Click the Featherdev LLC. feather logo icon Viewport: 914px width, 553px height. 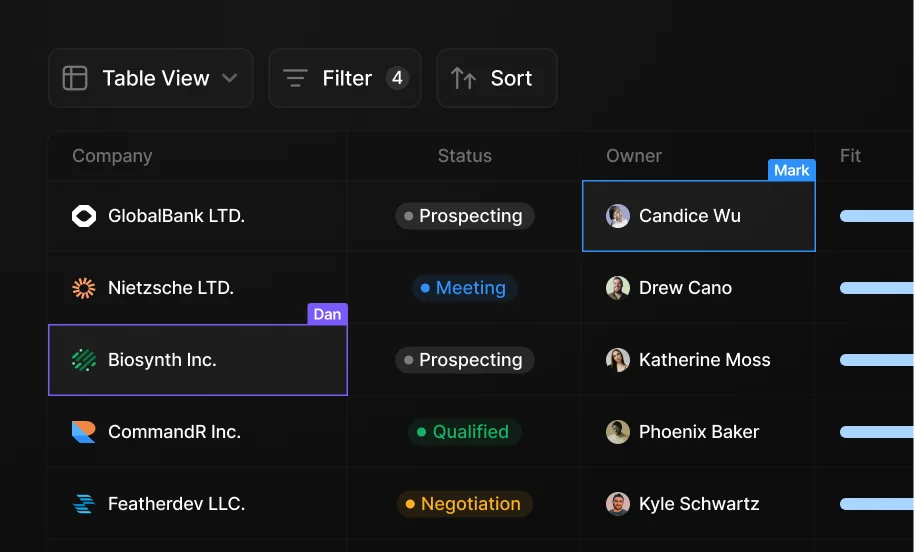click(84, 504)
